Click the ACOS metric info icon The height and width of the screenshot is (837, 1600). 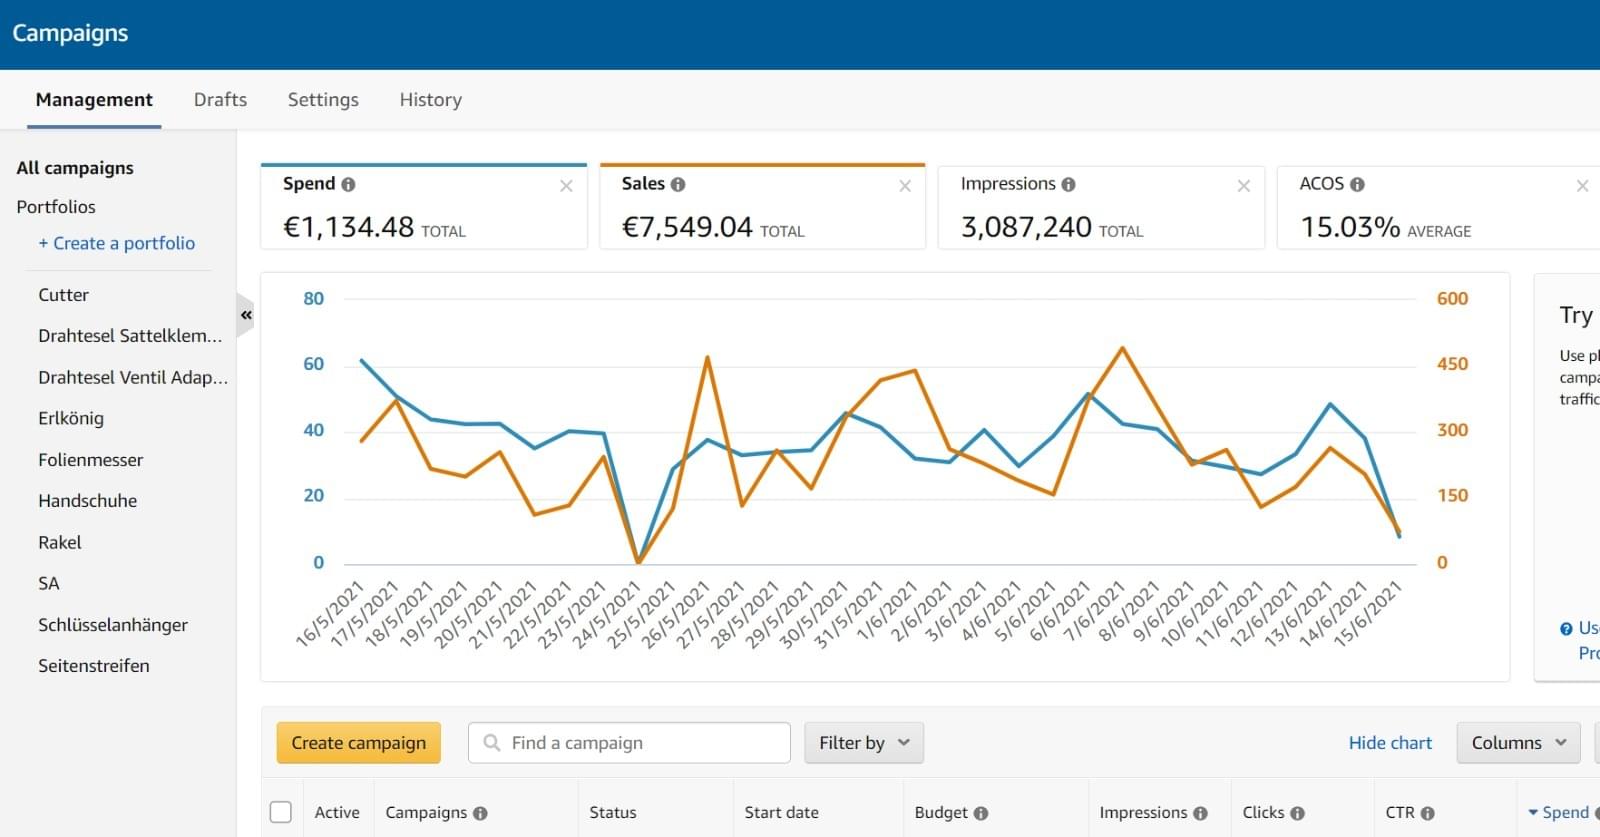(x=1357, y=185)
